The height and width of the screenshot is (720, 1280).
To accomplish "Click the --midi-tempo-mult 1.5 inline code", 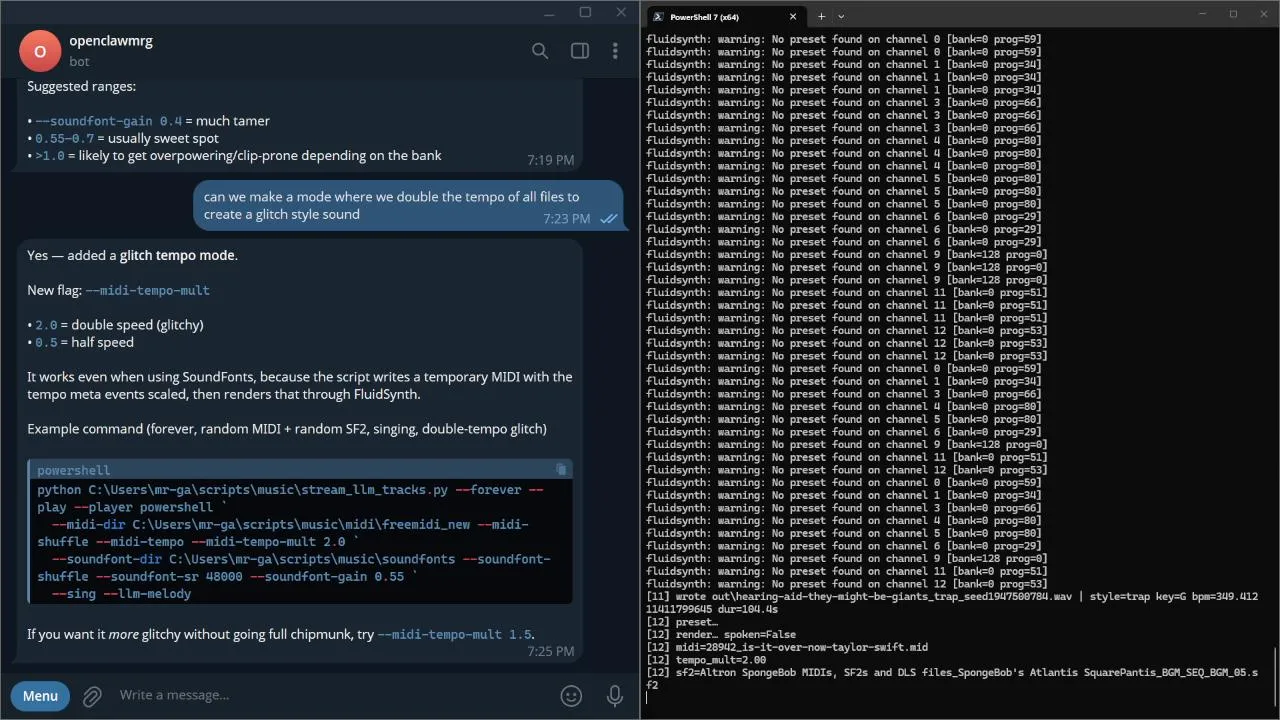I will click(454, 634).
